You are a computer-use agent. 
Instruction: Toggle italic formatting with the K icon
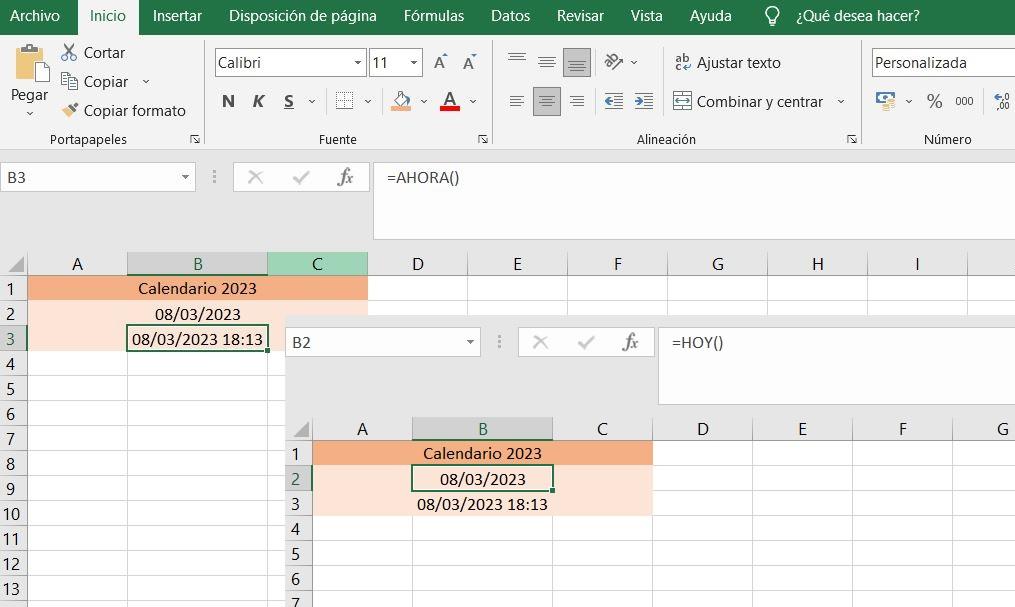(258, 101)
